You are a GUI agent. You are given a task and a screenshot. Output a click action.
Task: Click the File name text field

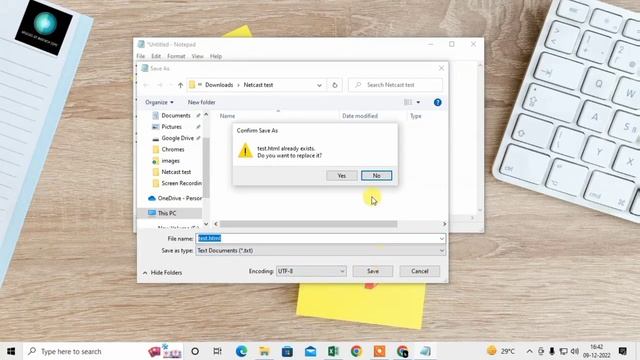(317, 238)
